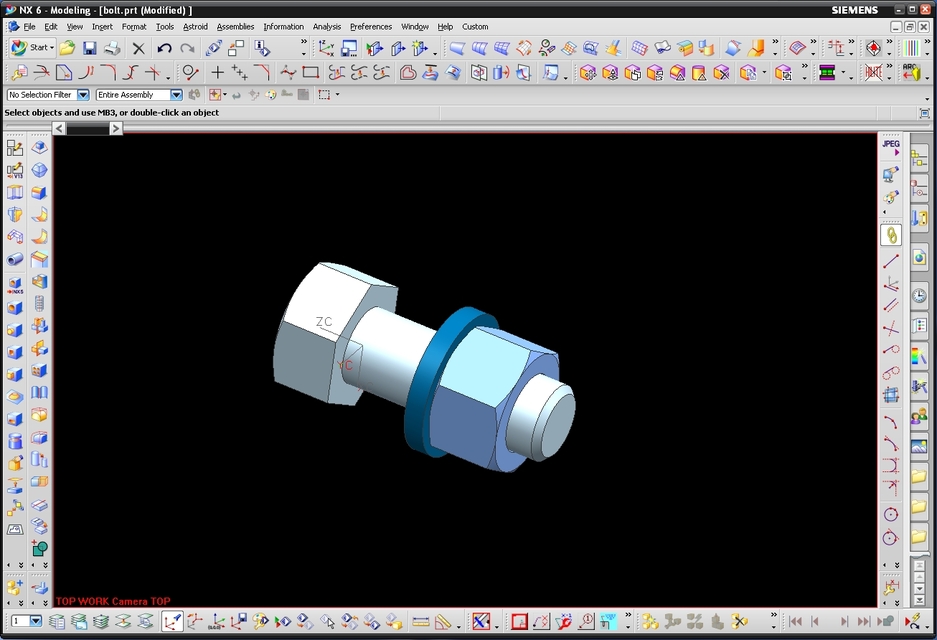Open the Assemblies menu
This screenshot has width=937, height=640.
tap(235, 27)
